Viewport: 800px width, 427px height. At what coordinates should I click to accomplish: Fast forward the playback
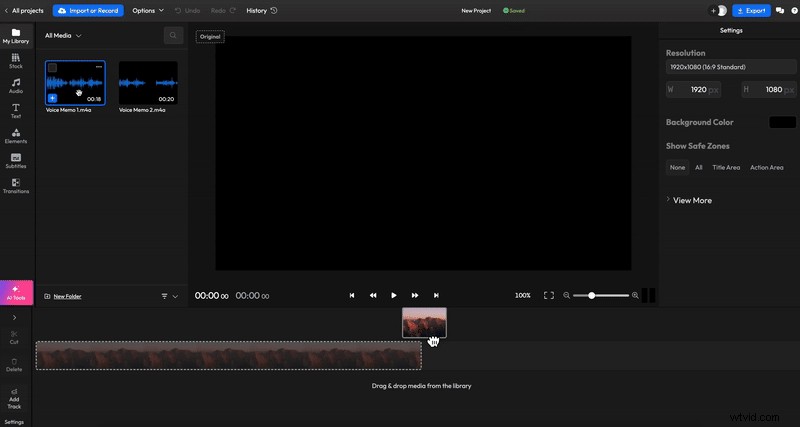tap(415, 295)
